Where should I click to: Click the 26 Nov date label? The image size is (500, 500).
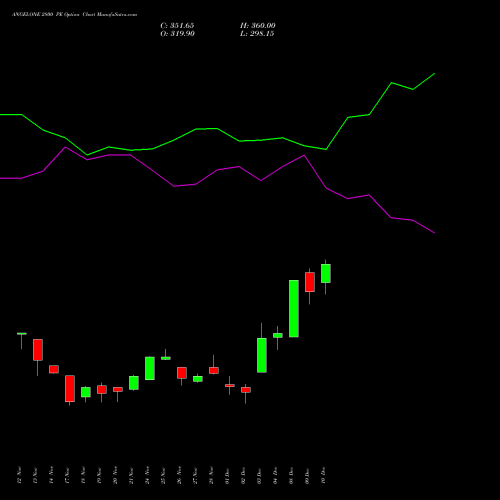coord(179,475)
